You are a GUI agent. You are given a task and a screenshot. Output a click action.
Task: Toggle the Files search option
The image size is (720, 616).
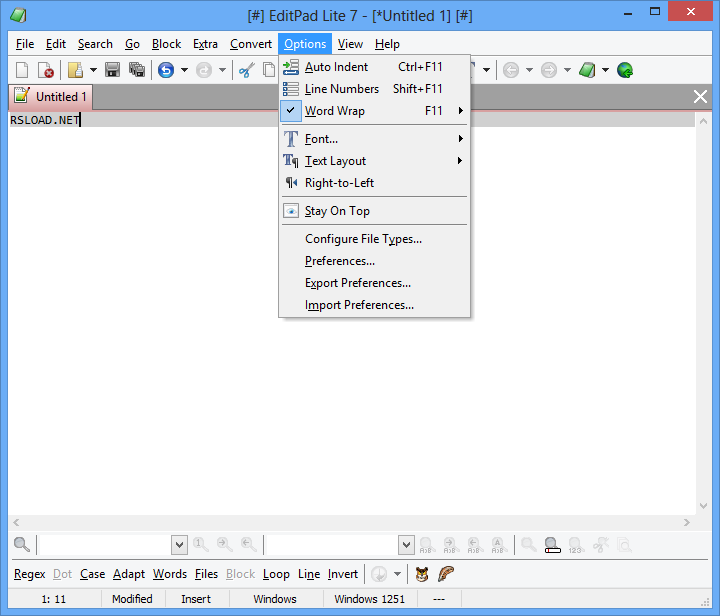[206, 574]
